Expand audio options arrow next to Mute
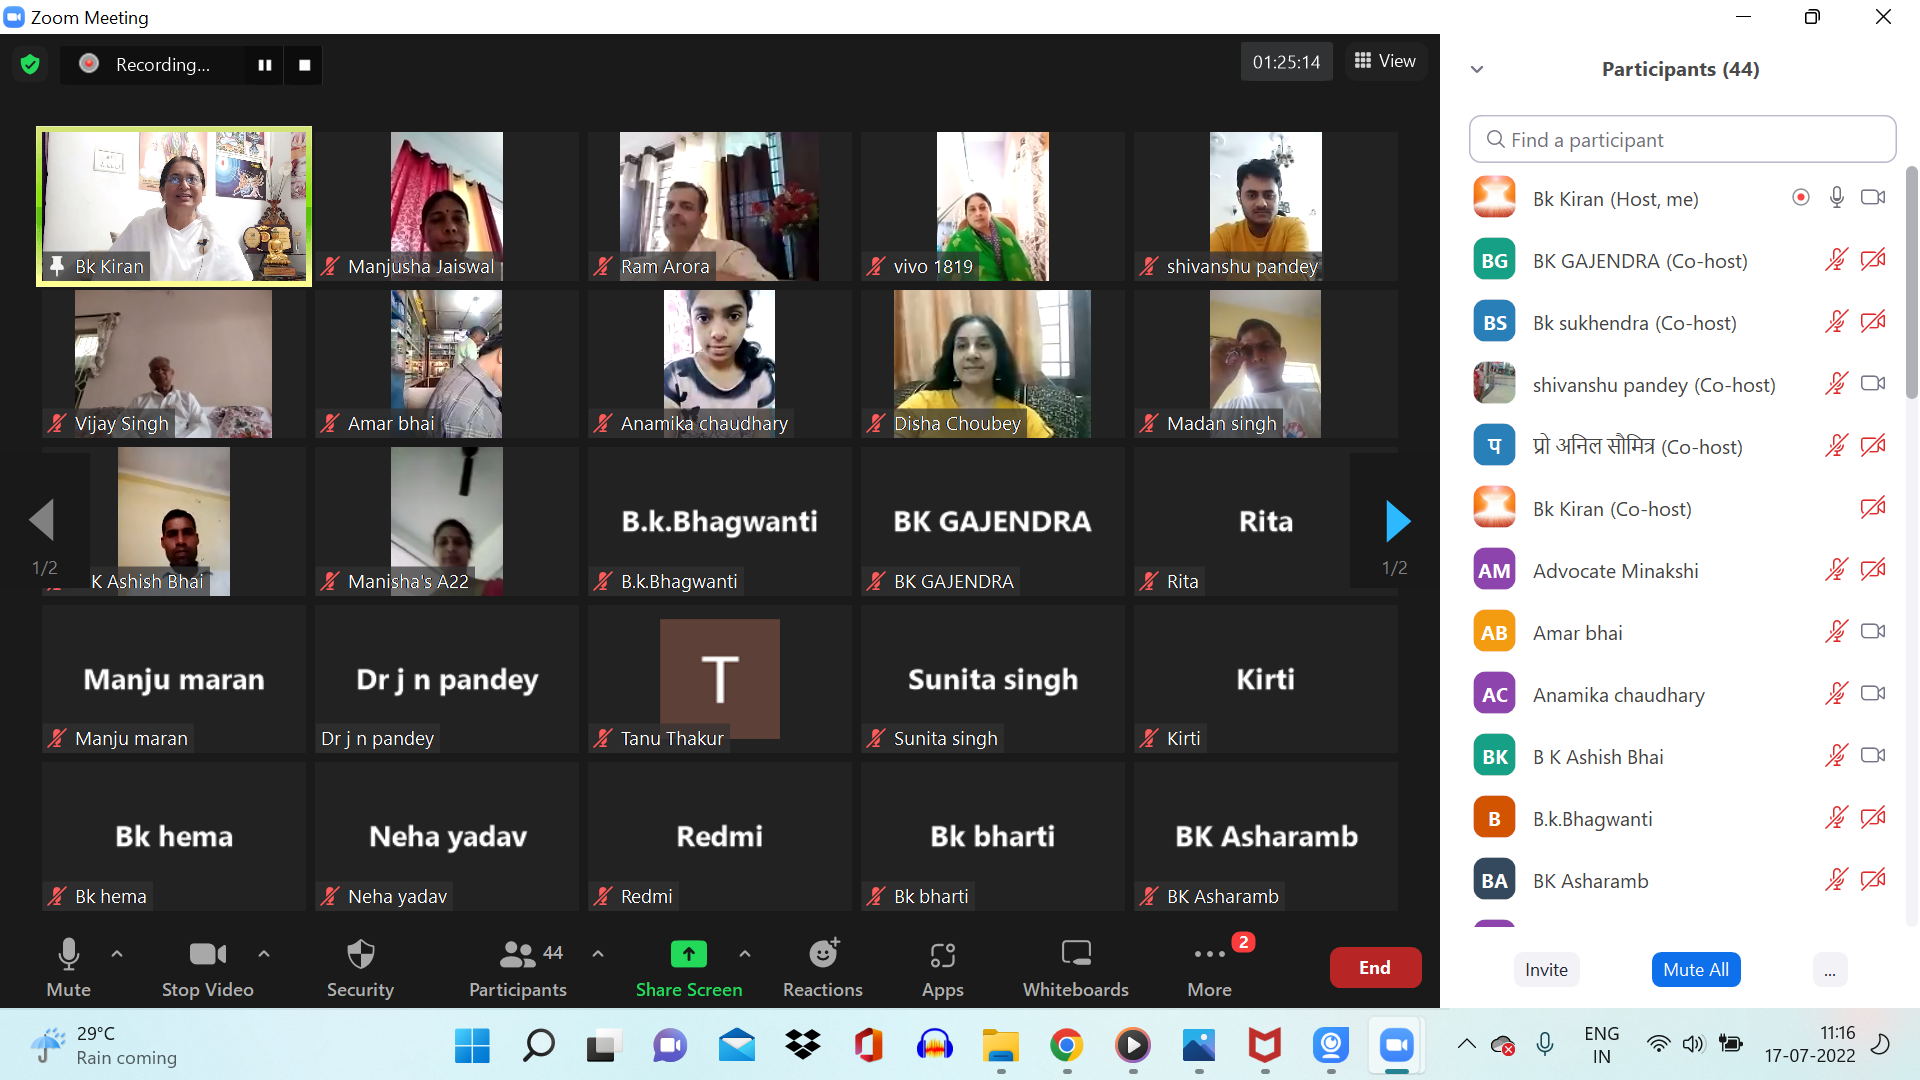 pyautogui.click(x=117, y=954)
